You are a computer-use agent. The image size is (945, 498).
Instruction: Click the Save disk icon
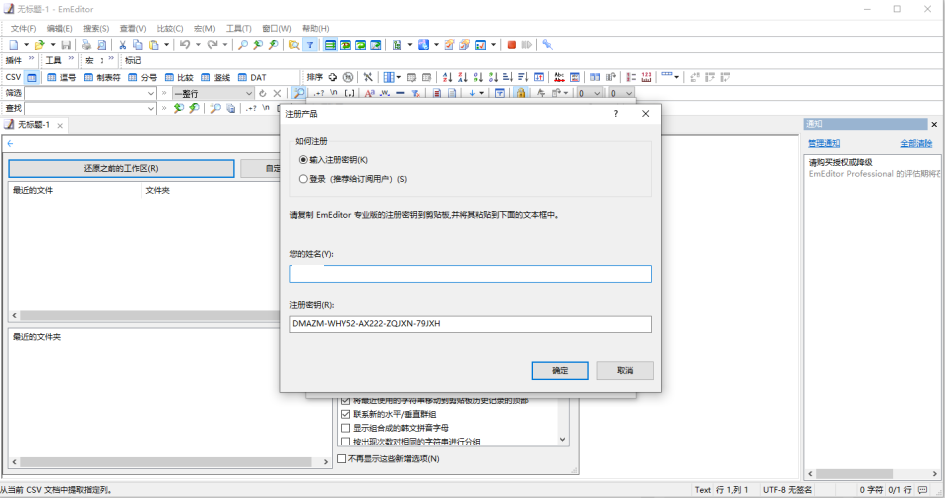pyautogui.click(x=66, y=45)
